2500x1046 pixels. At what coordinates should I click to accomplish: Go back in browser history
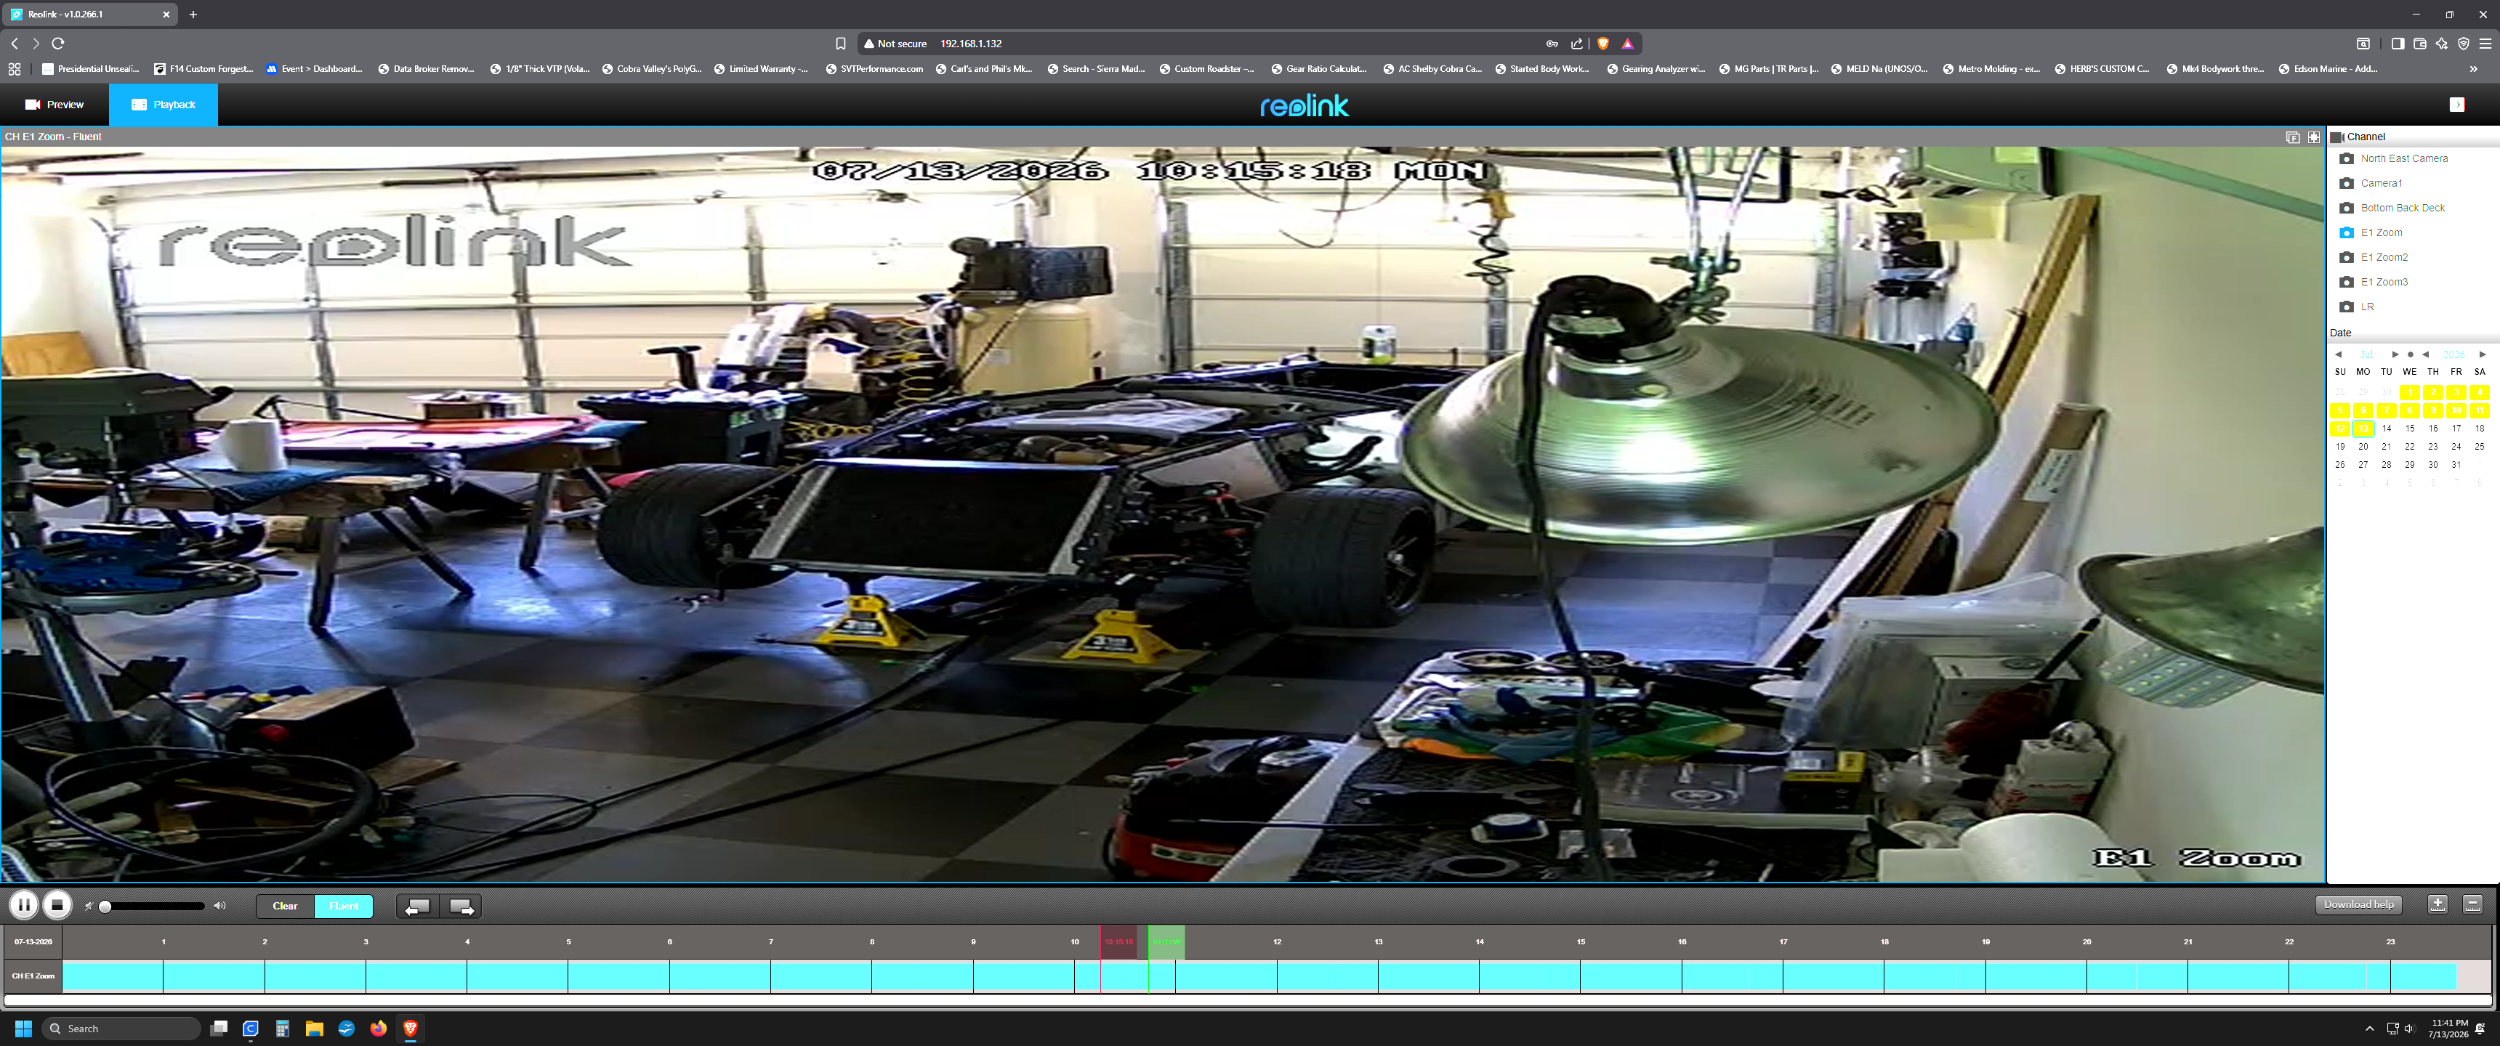point(15,43)
